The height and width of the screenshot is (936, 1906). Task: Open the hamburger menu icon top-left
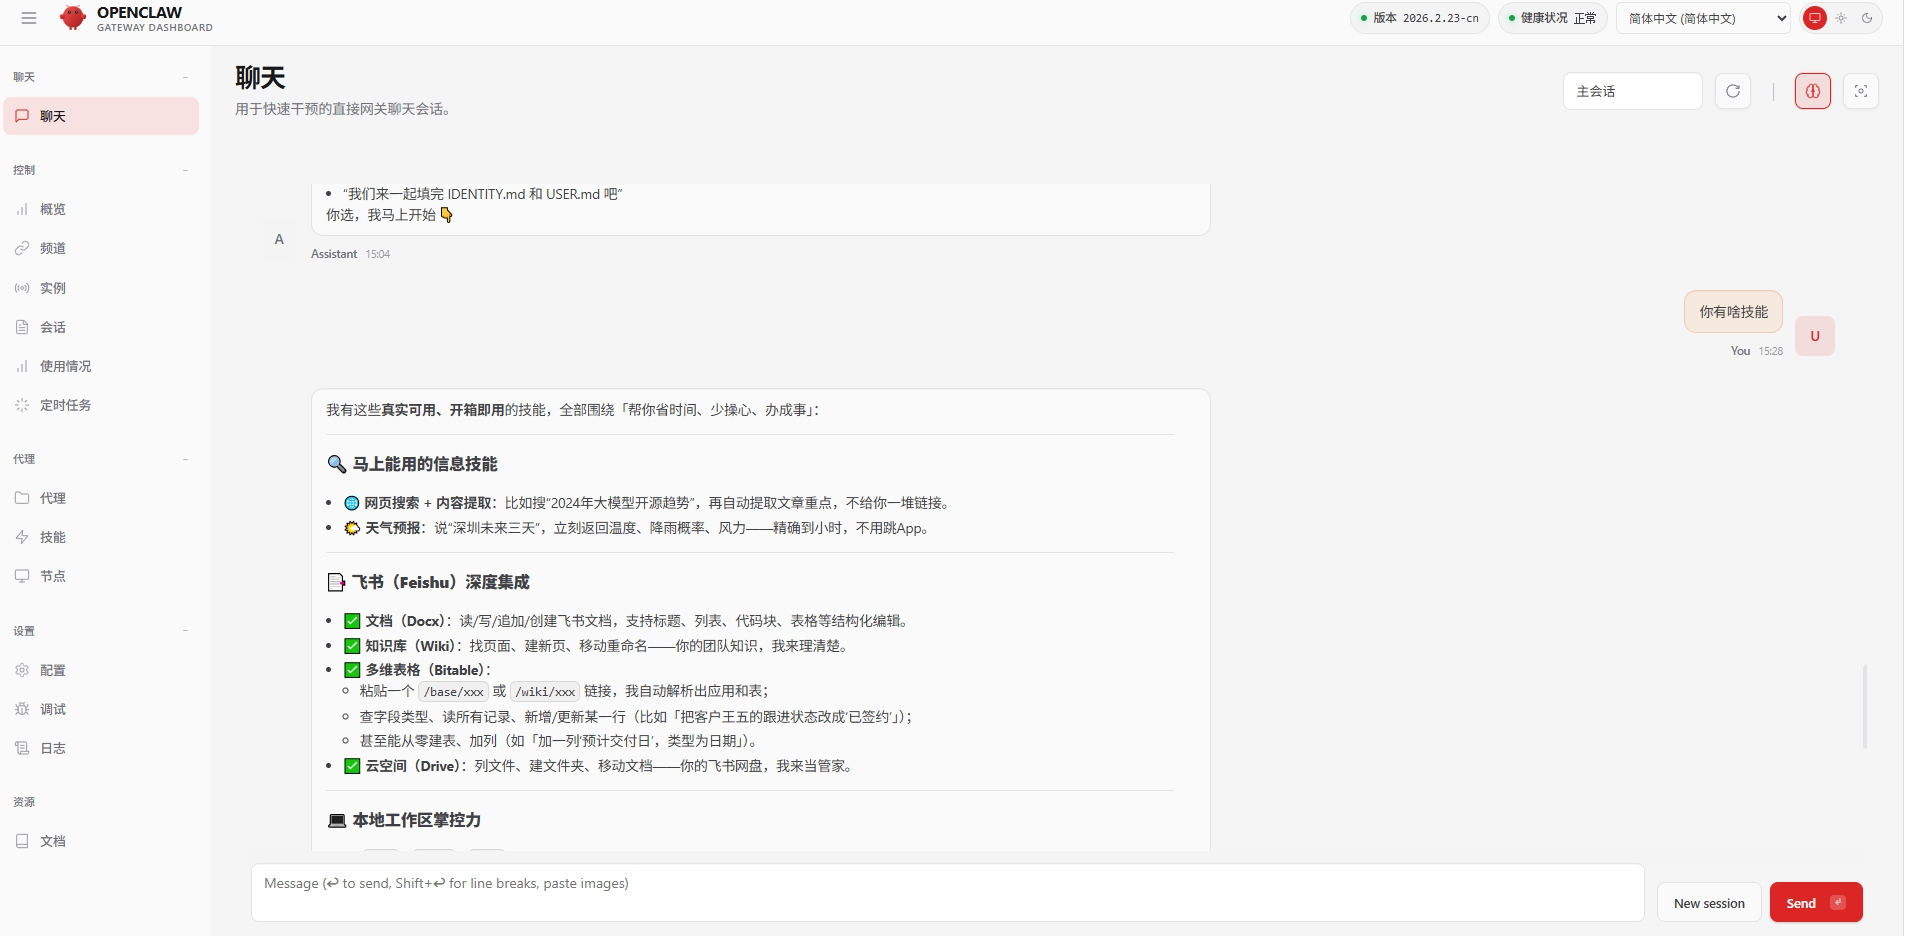tap(29, 18)
